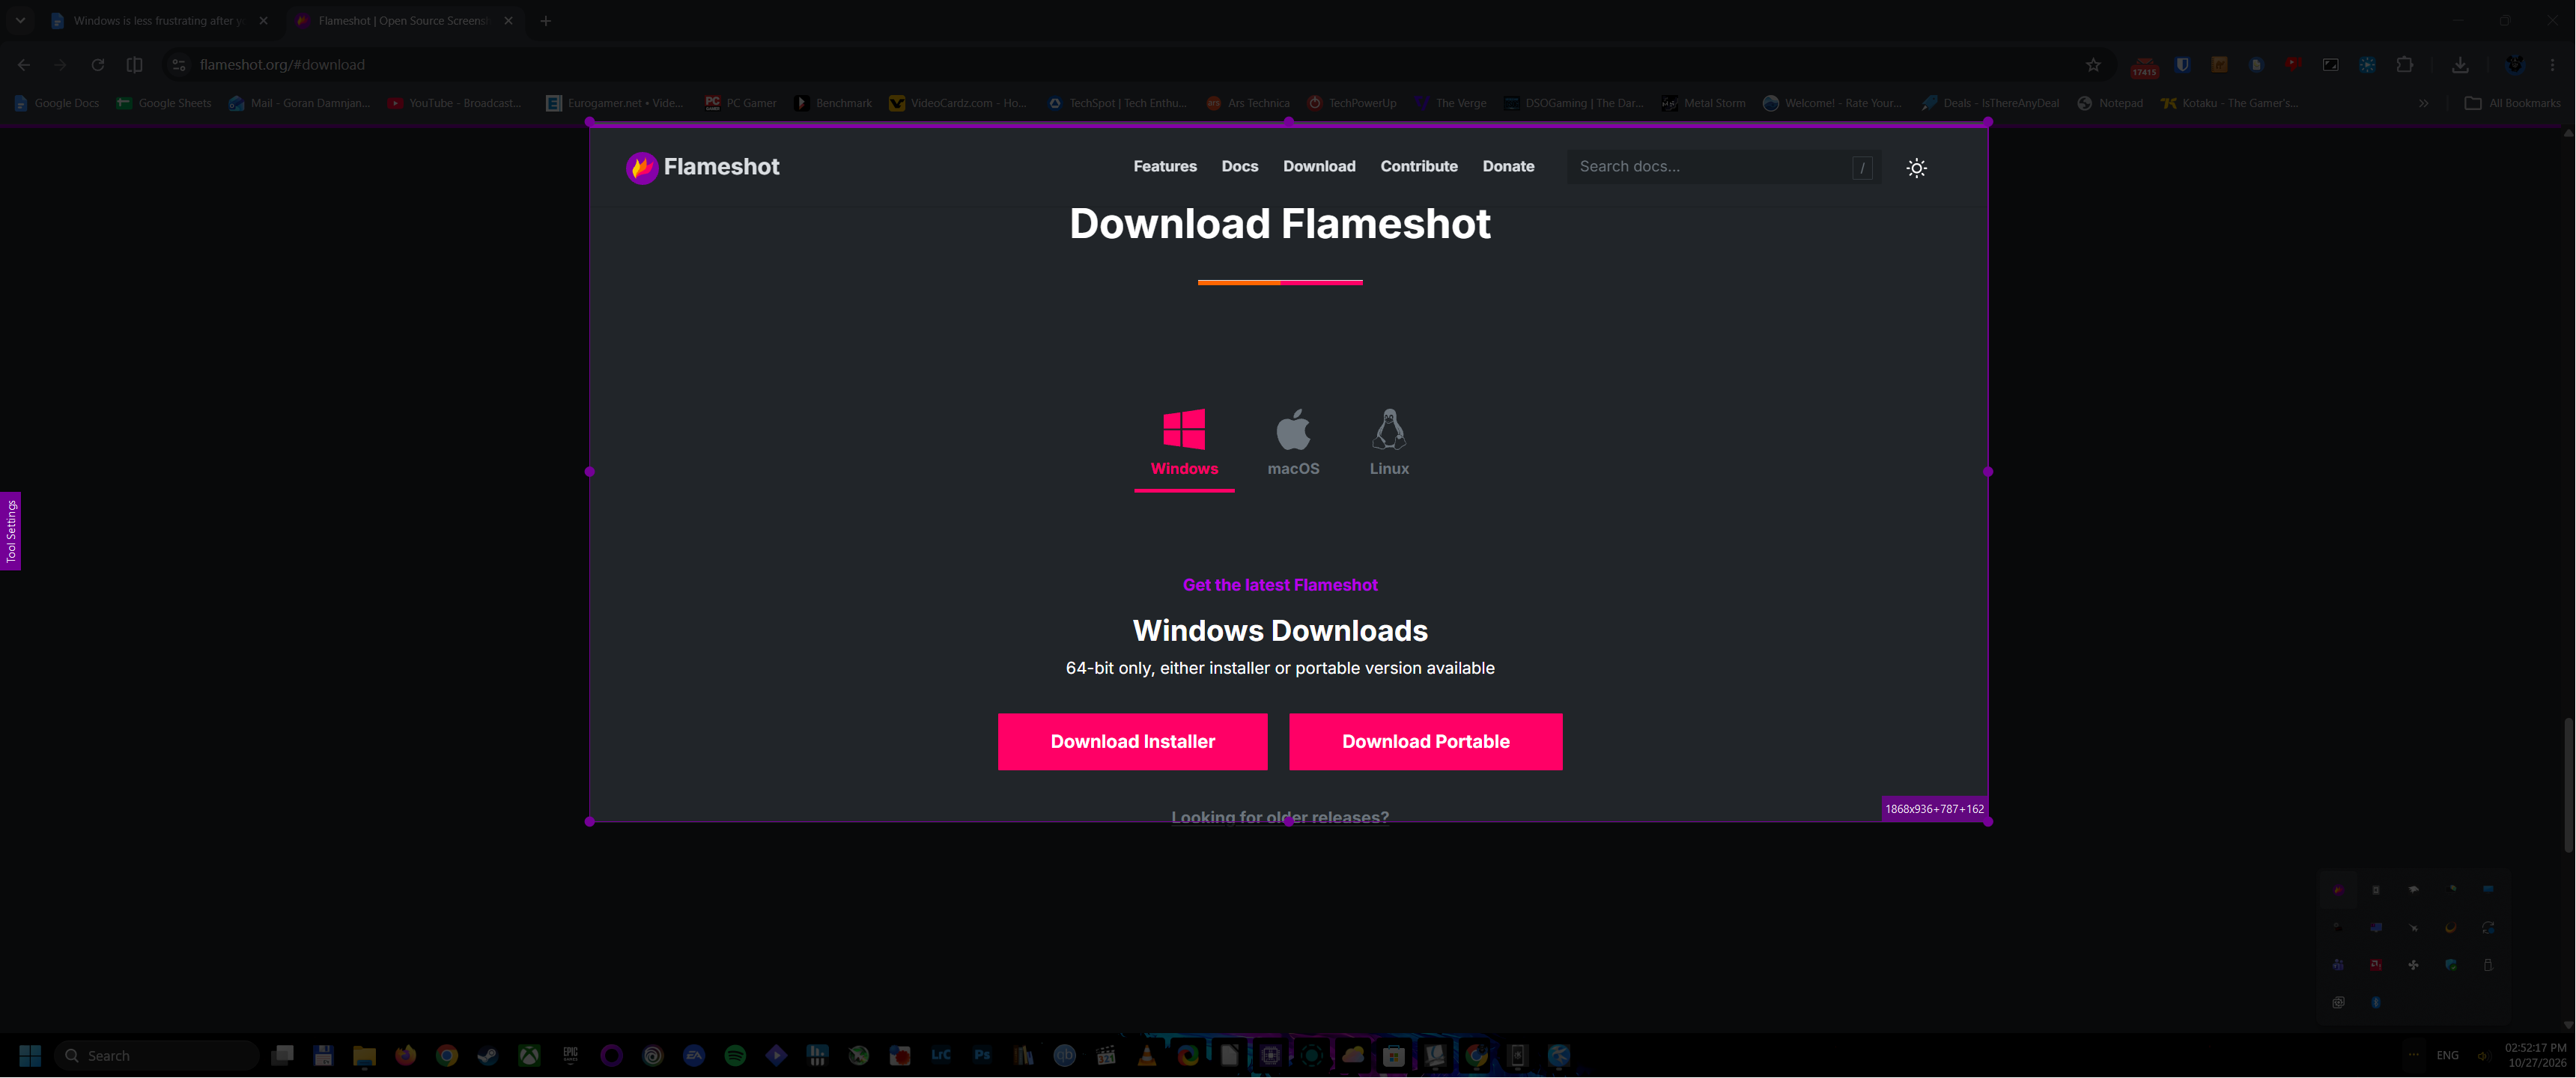Image resolution: width=2576 pixels, height=1078 pixels.
Task: Open the browser Downloads icon
Action: pos(2460,65)
